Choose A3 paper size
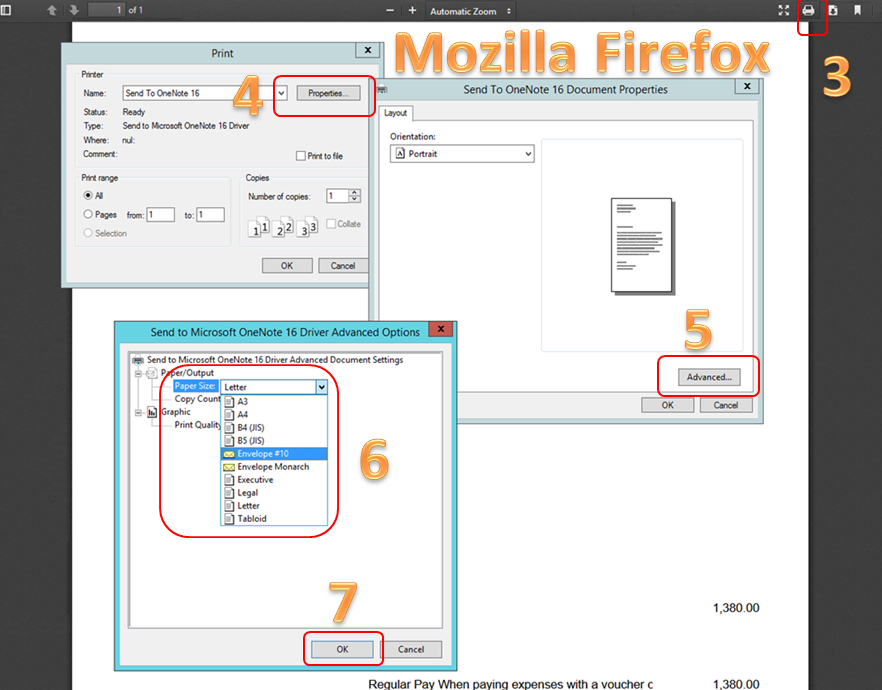The width and height of the screenshot is (882, 690). tap(274, 402)
